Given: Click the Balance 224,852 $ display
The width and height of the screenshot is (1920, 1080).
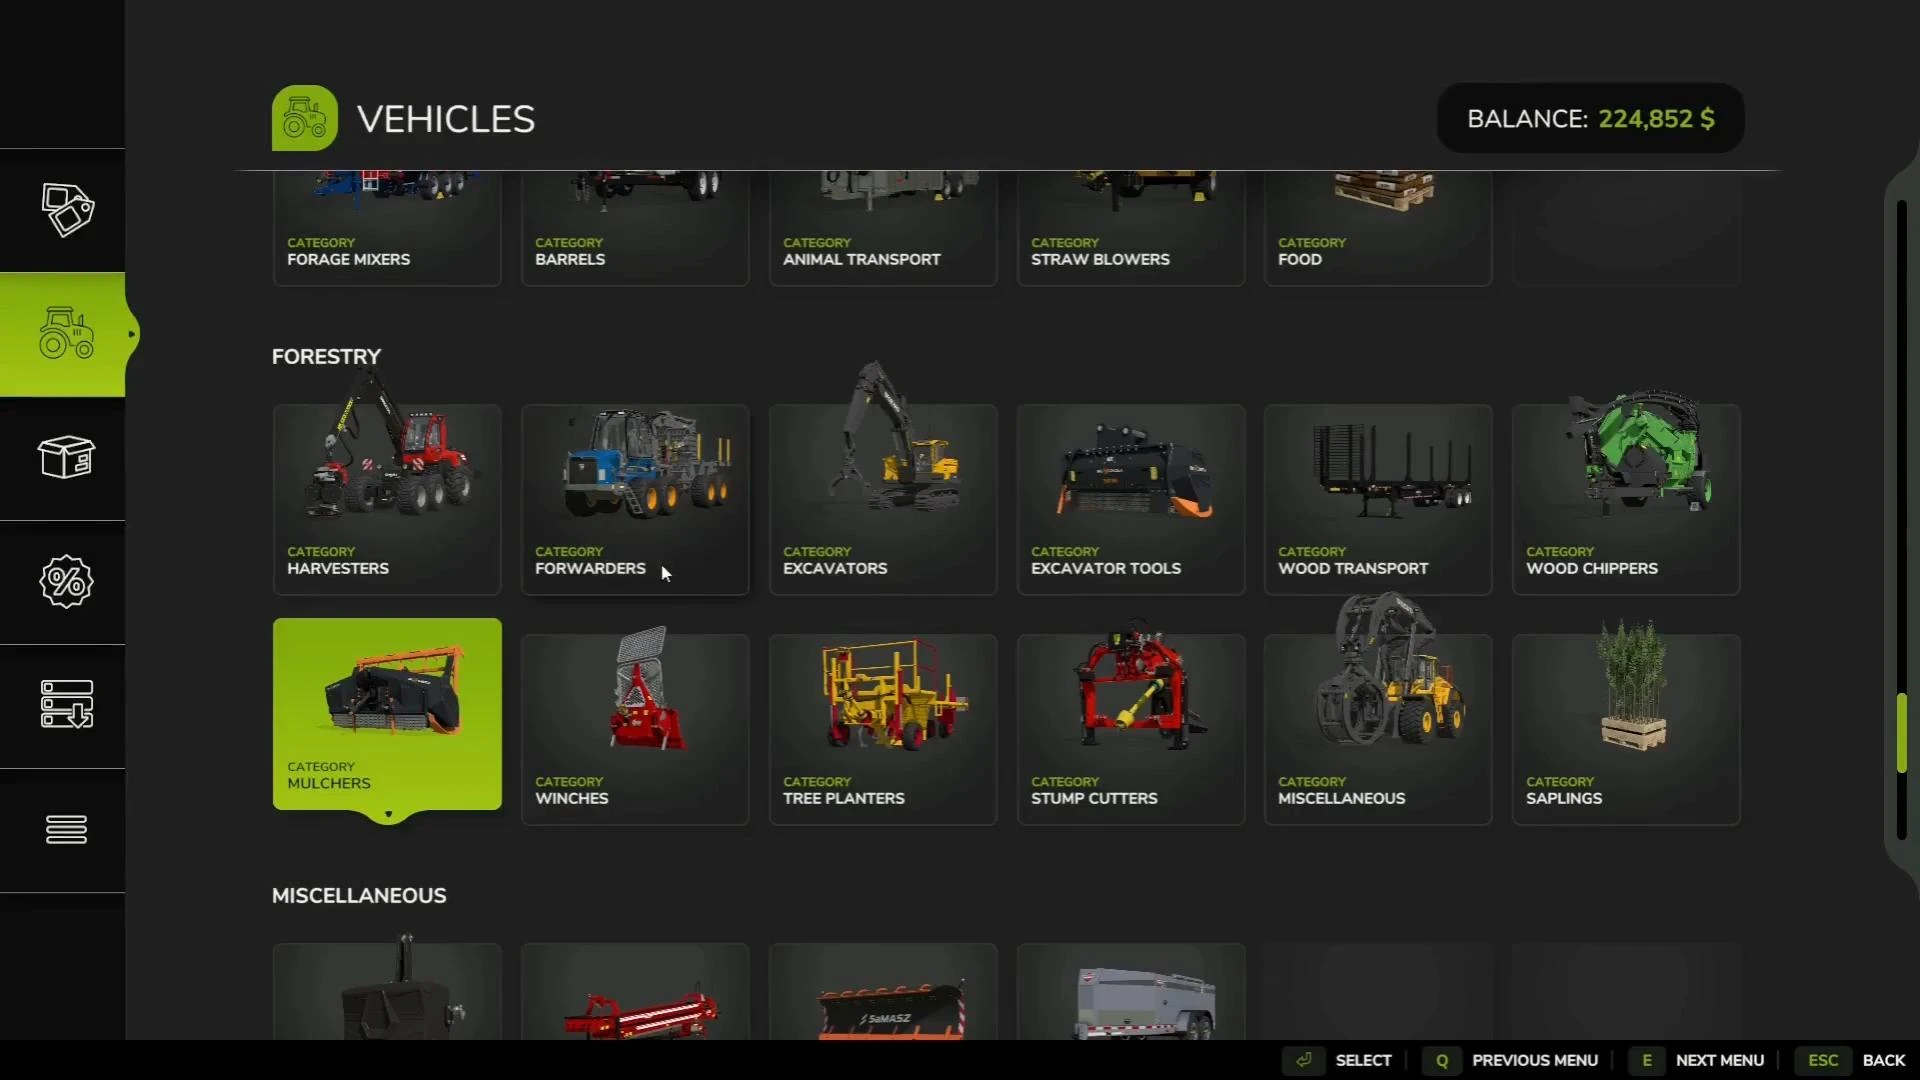Looking at the screenshot, I should point(1590,118).
